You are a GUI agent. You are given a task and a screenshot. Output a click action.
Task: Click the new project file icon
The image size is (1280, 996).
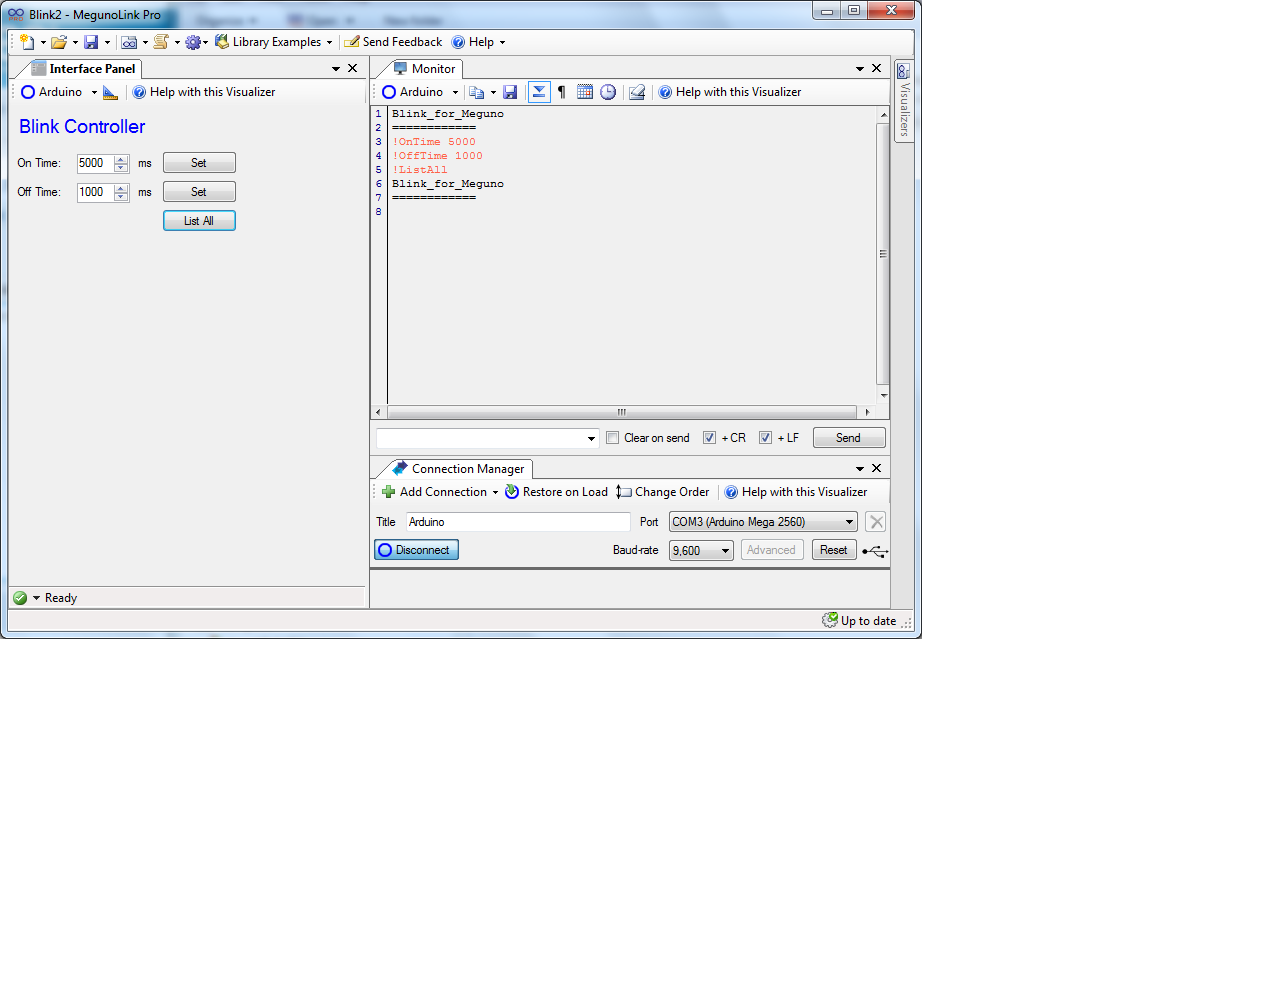27,42
